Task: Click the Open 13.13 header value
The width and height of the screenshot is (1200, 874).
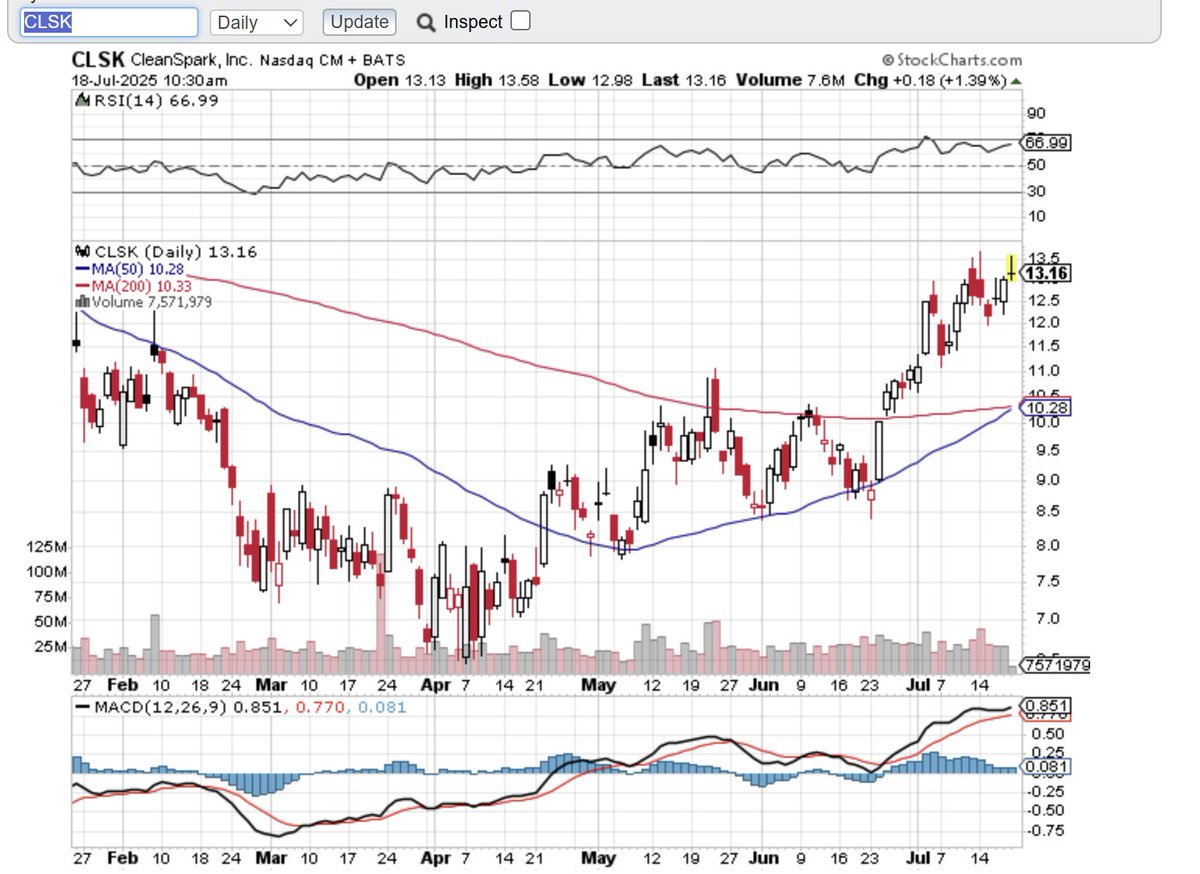Action: tap(401, 80)
